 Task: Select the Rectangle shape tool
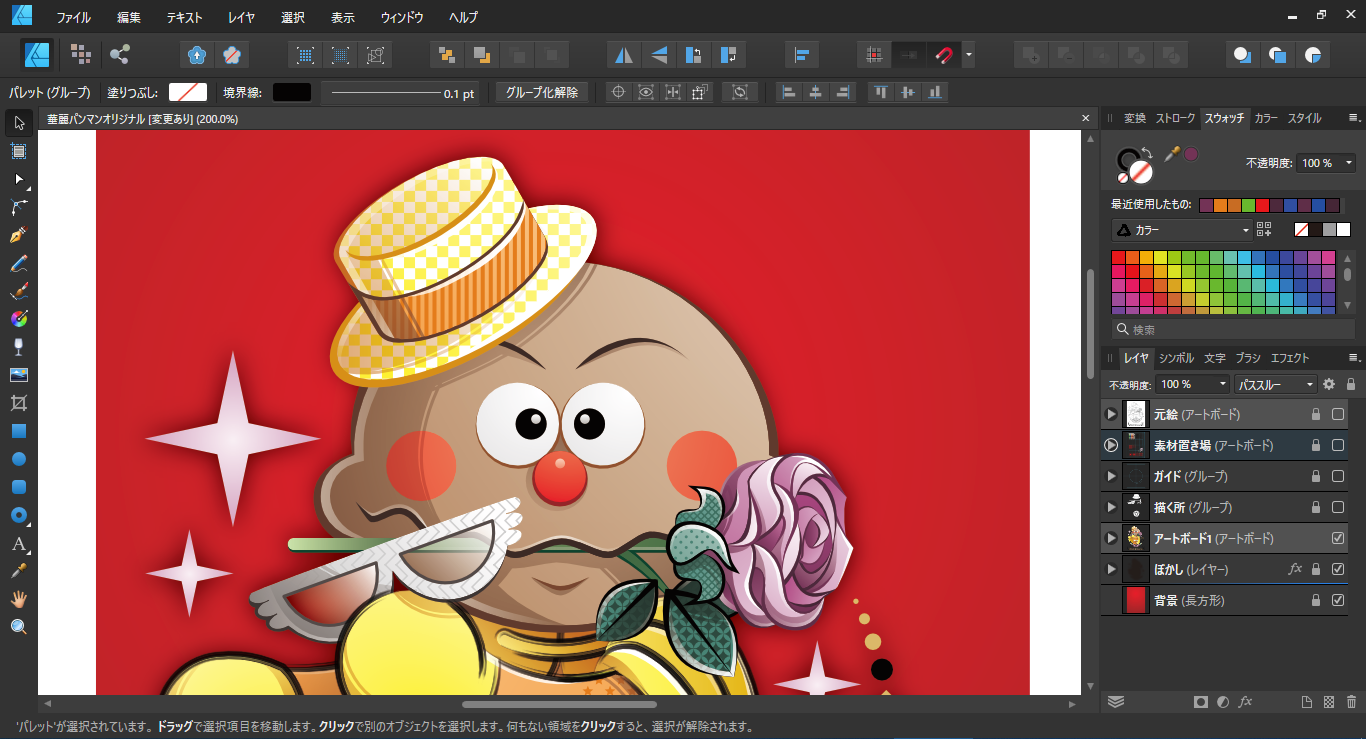pos(18,431)
